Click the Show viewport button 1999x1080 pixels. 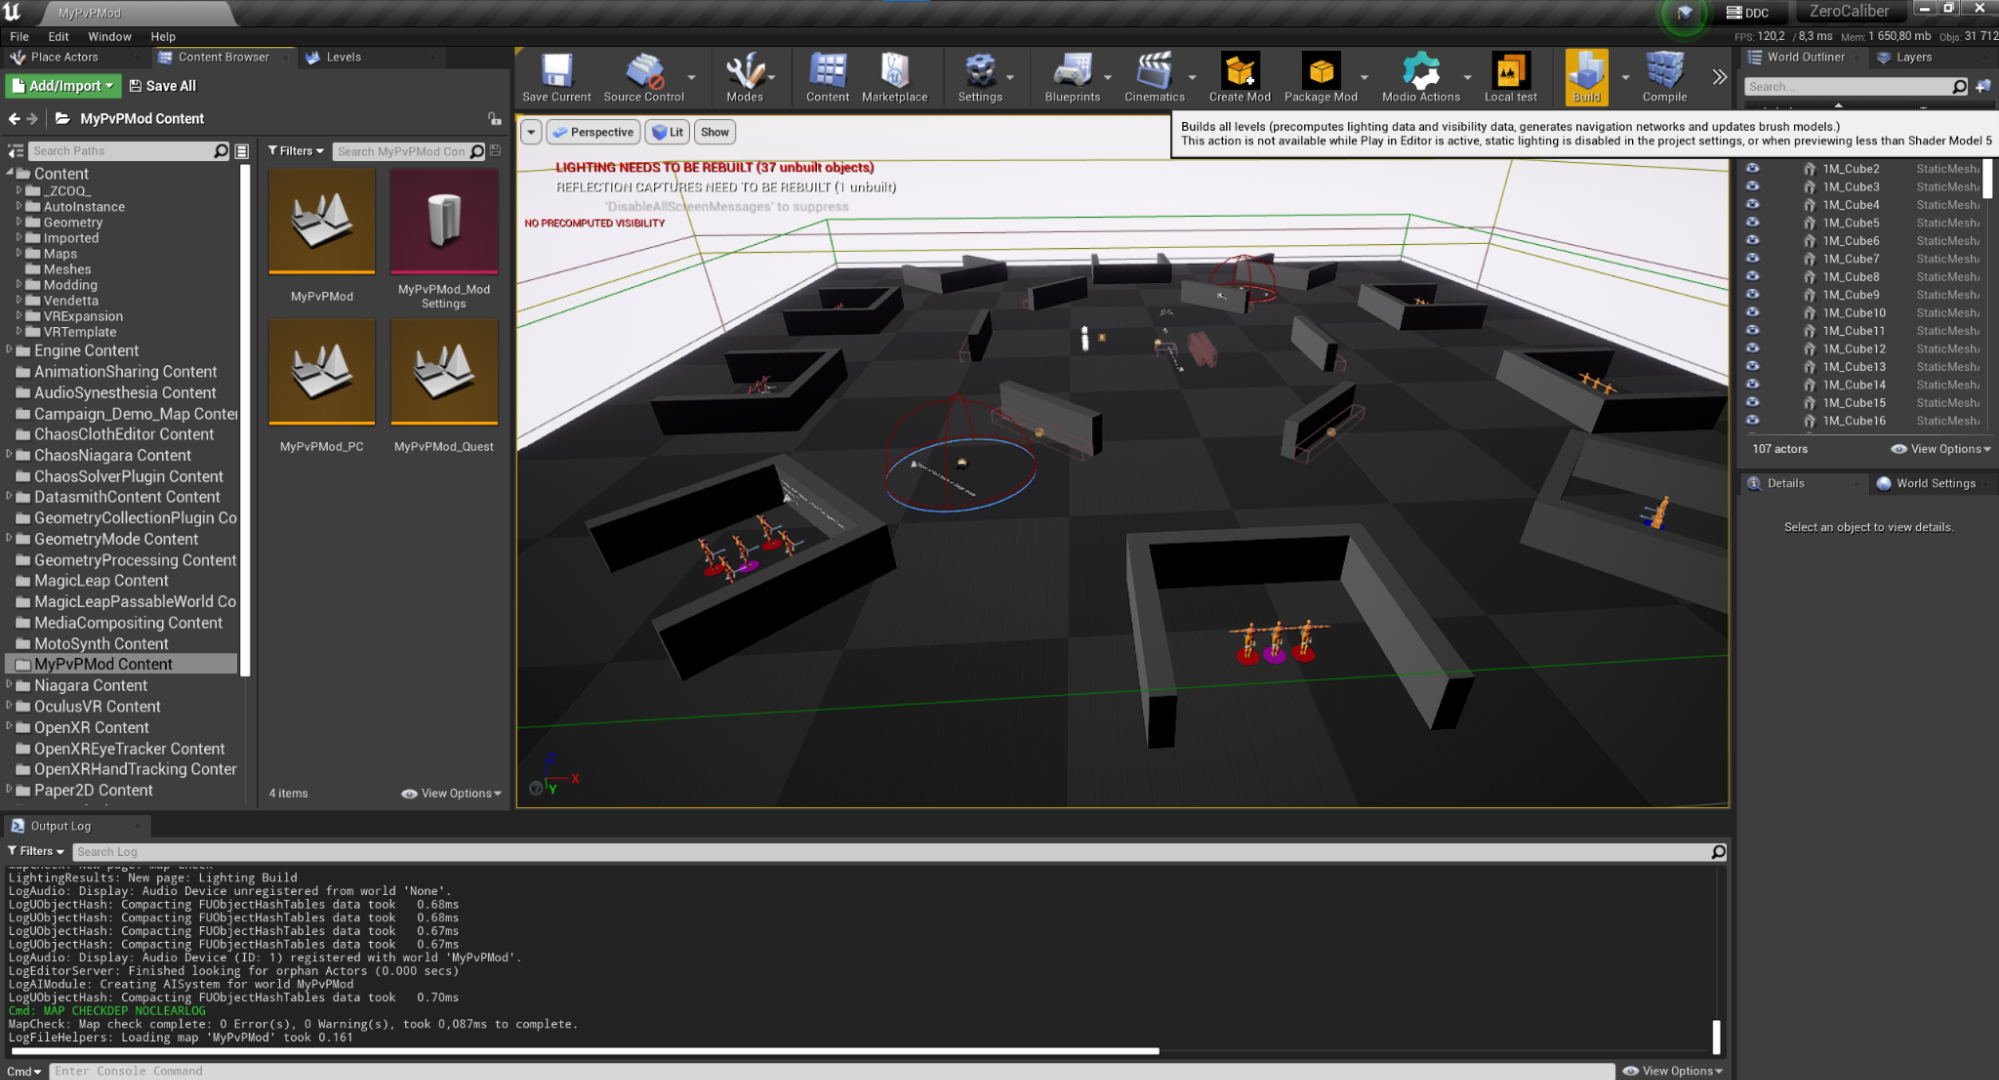pyautogui.click(x=714, y=132)
